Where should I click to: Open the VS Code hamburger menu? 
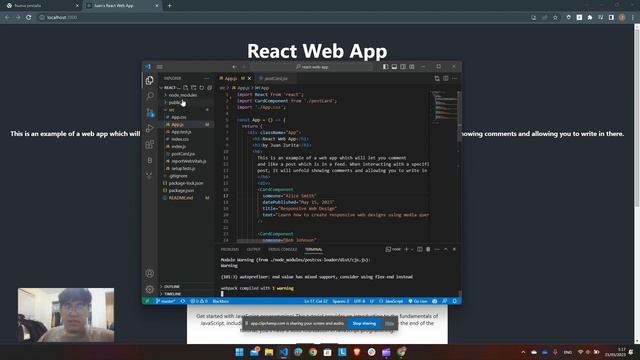pyautogui.click(x=160, y=67)
